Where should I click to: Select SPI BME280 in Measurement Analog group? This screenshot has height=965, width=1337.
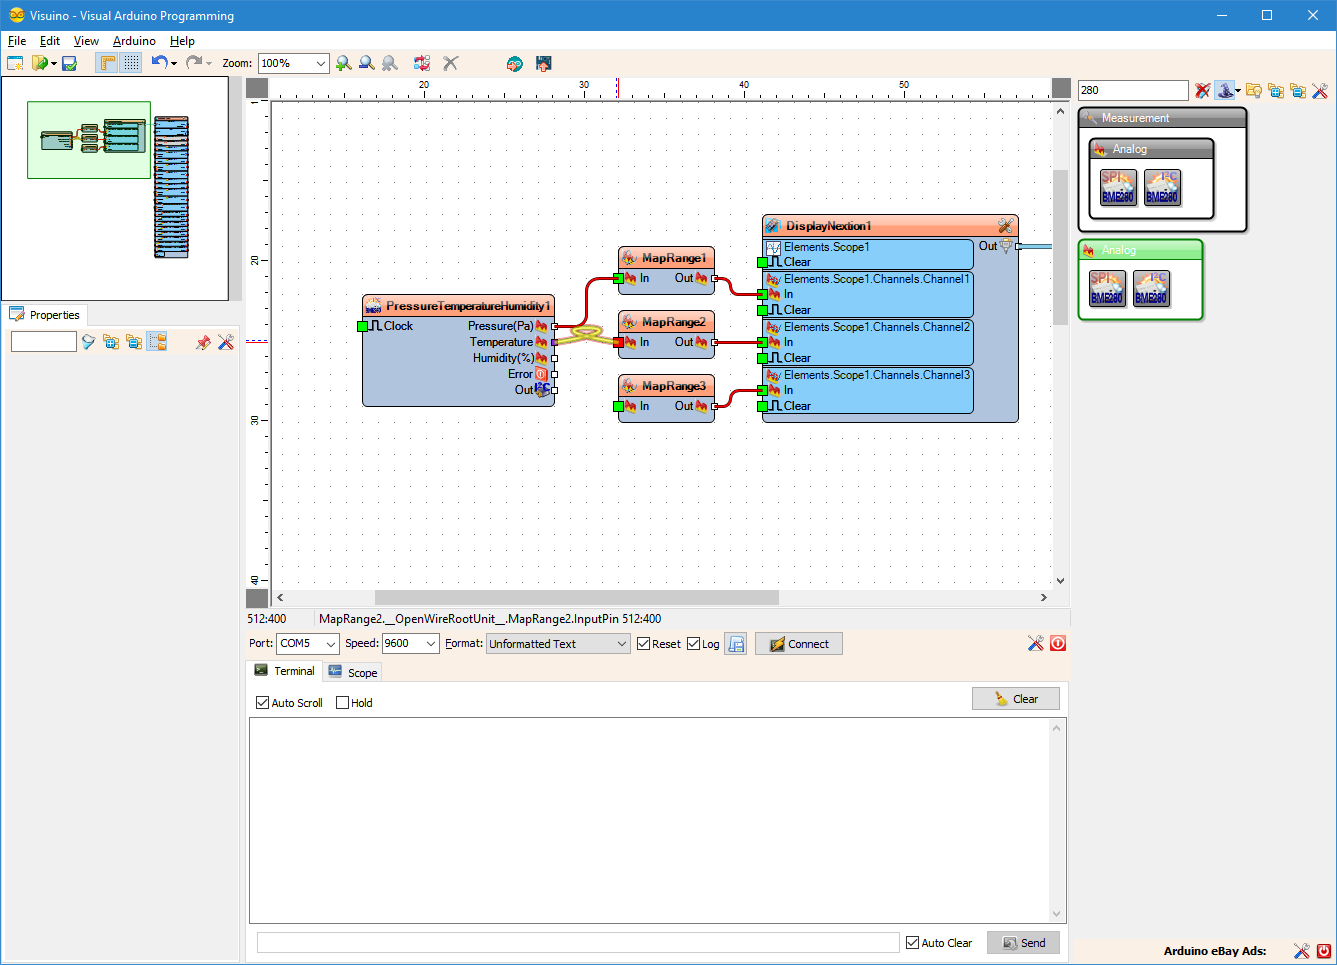coord(1118,187)
